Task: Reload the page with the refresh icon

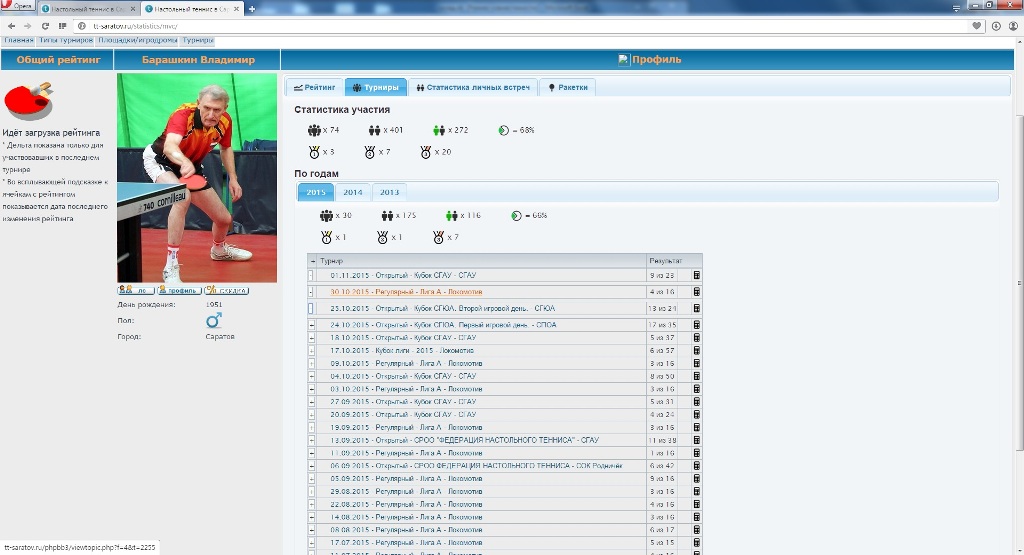Action: (45, 26)
